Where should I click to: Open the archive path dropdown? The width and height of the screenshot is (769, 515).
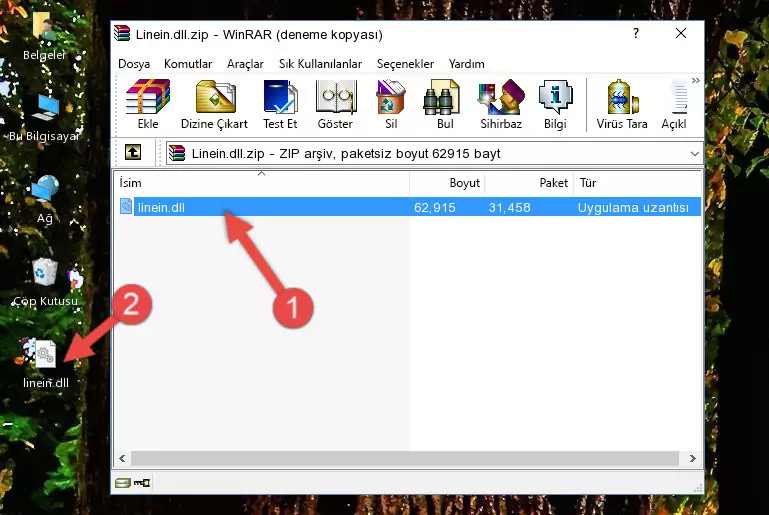[694, 154]
